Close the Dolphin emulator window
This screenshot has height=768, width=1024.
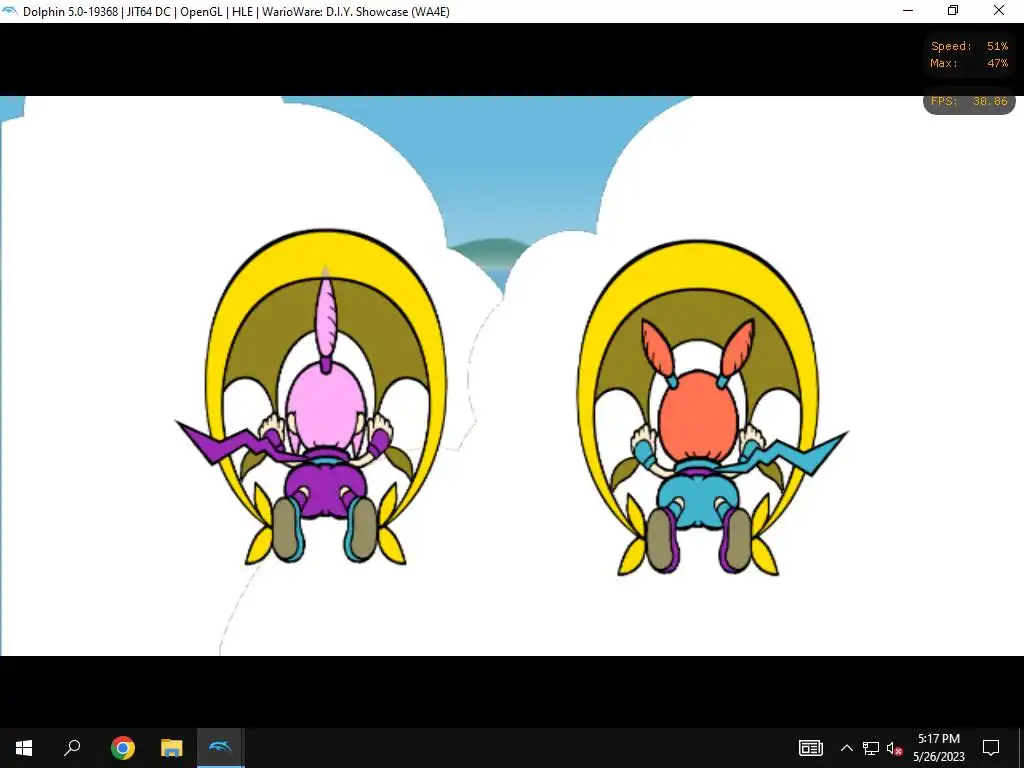point(999,11)
